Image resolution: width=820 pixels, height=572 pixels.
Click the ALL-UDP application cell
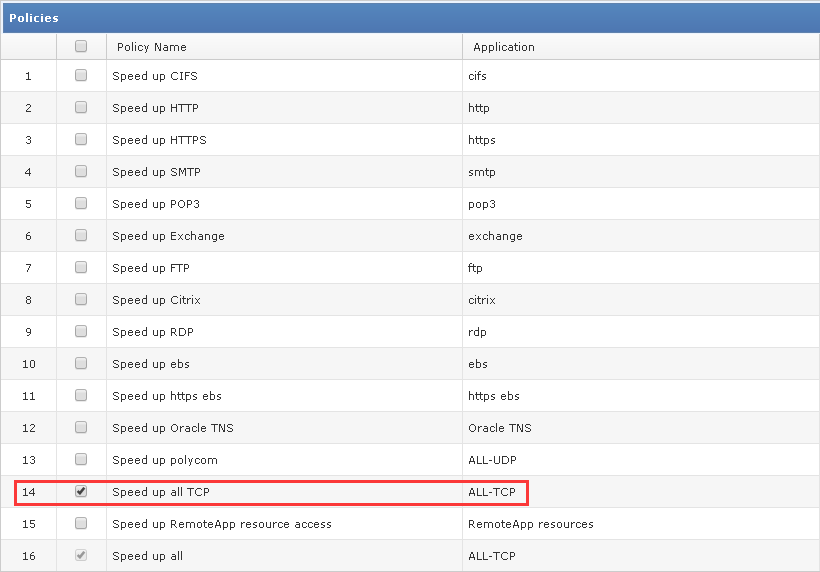point(494,460)
